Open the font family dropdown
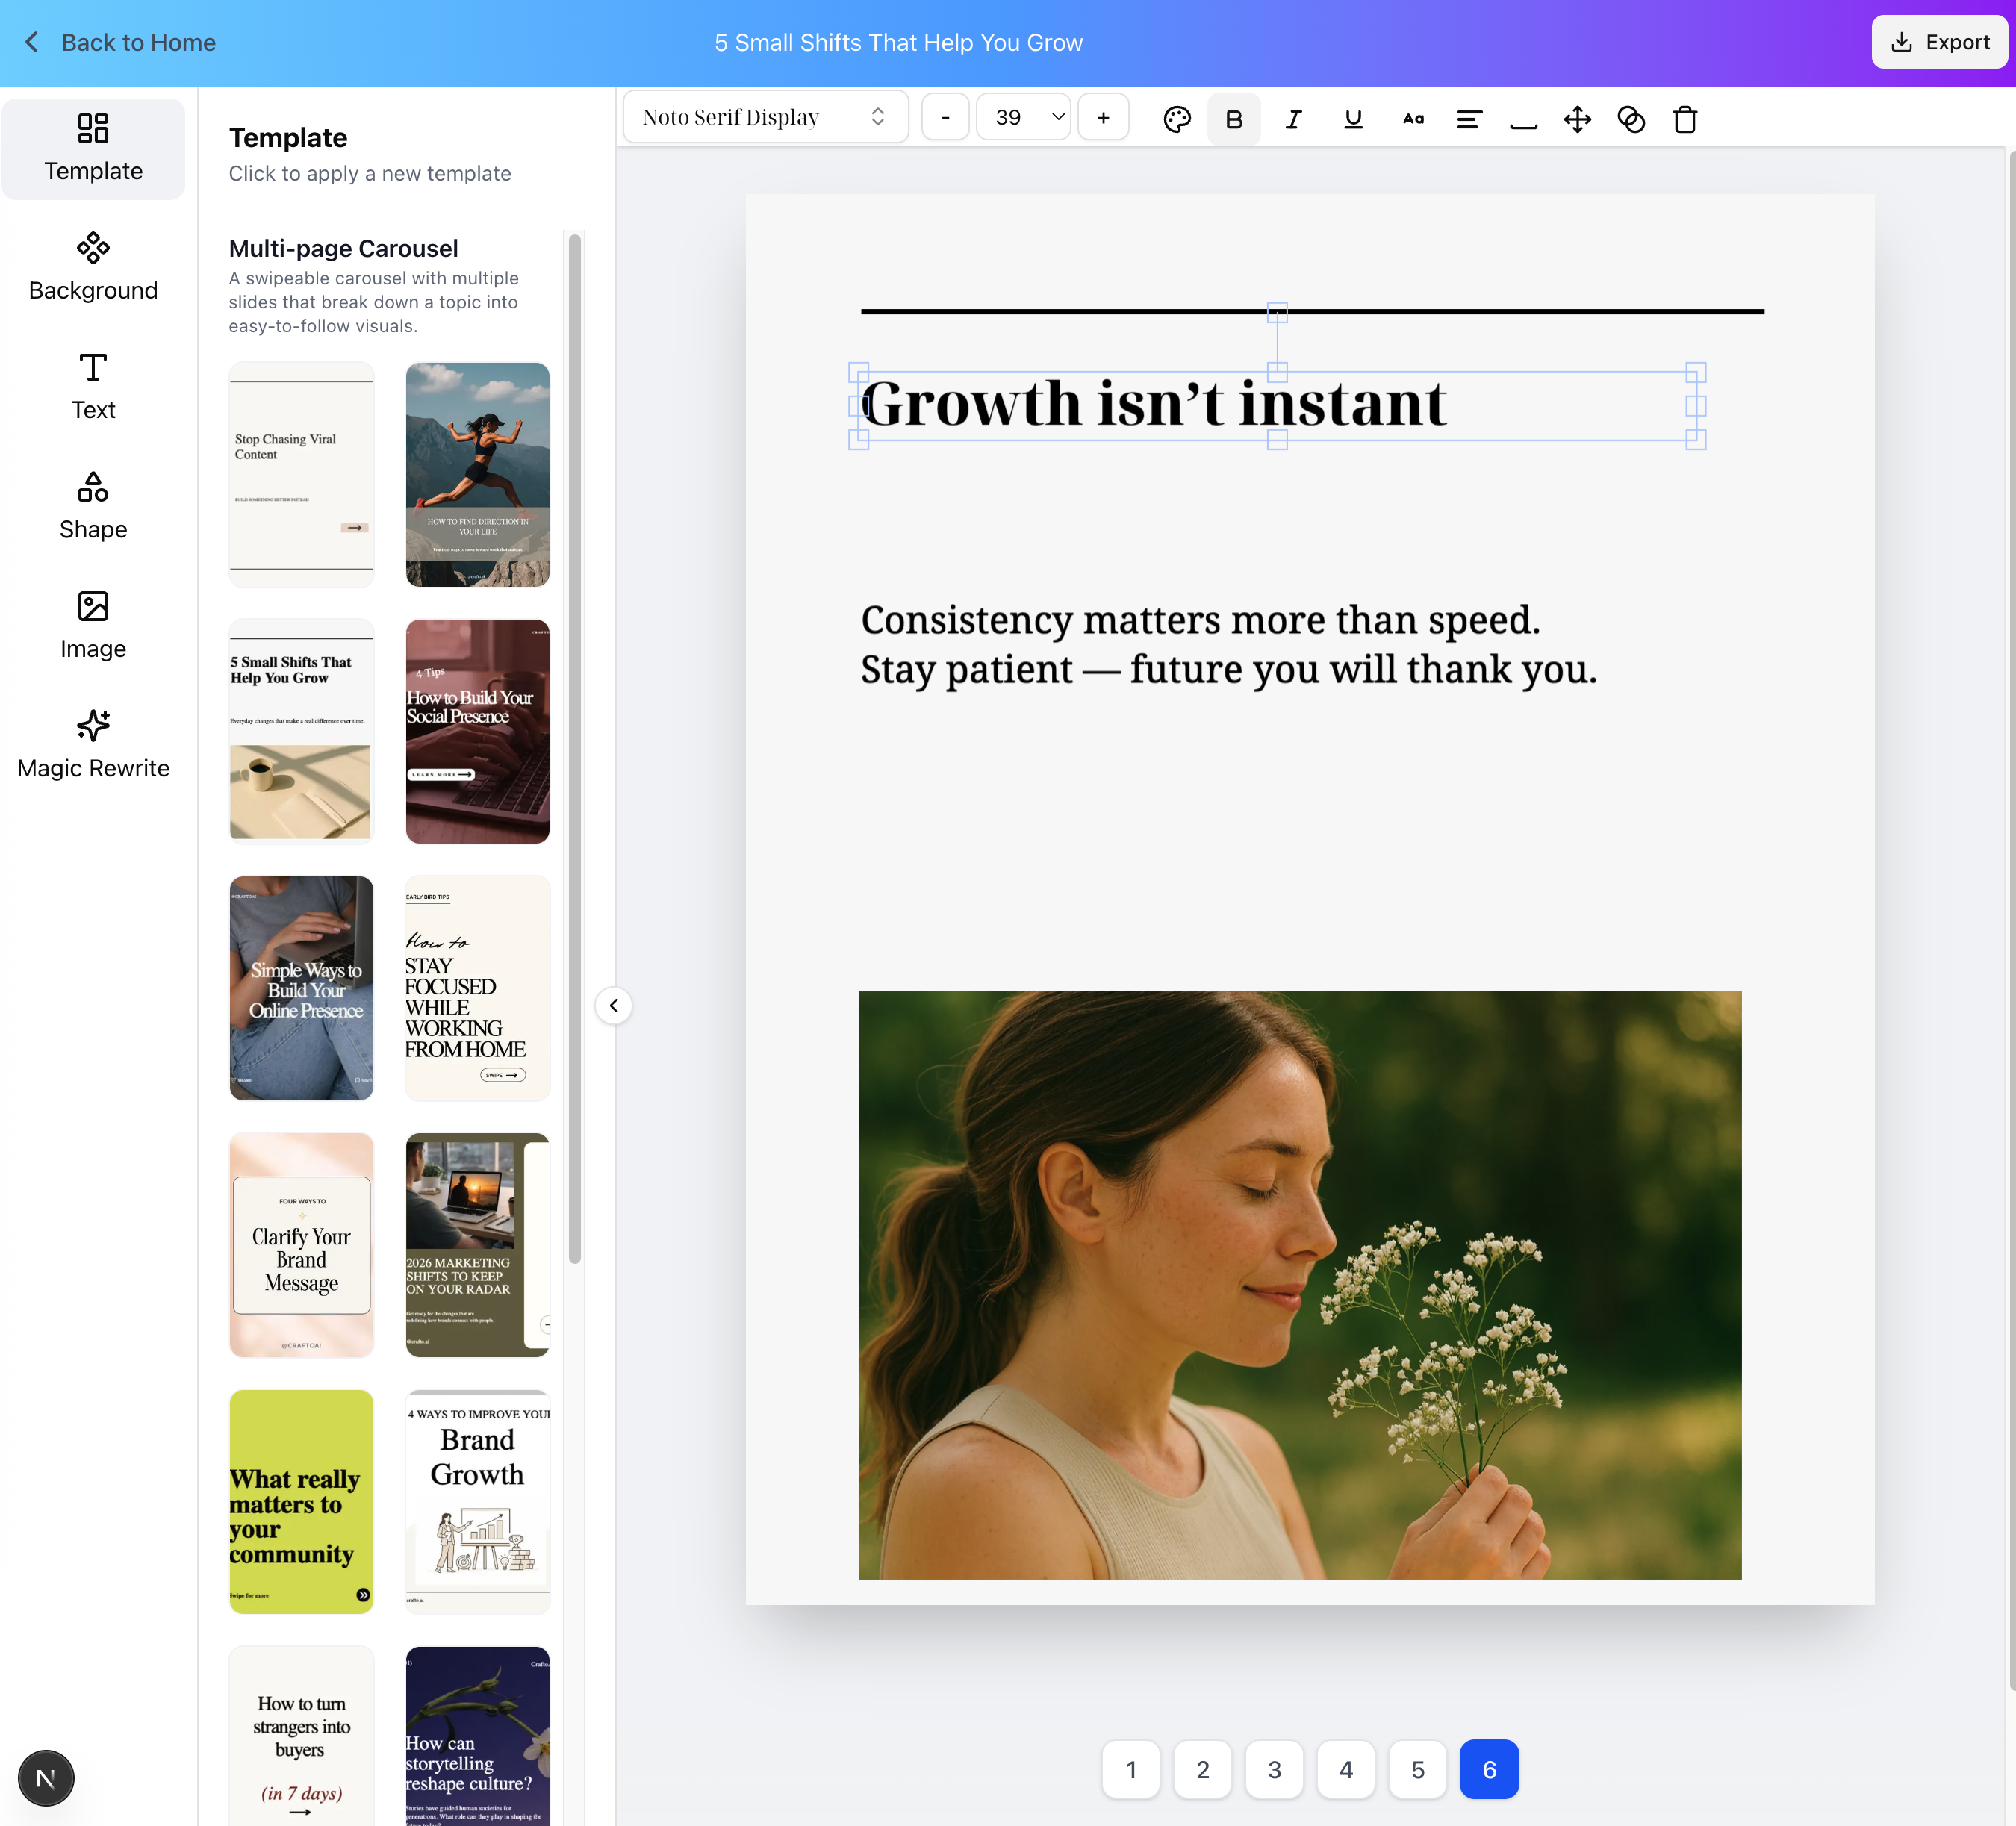 tap(765, 116)
